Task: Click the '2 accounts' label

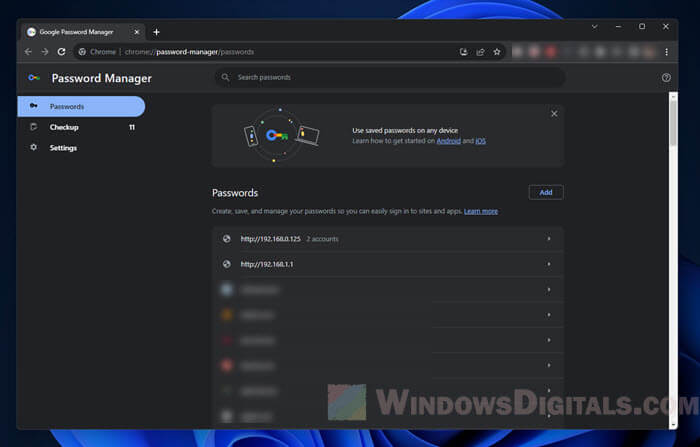Action: (x=322, y=239)
